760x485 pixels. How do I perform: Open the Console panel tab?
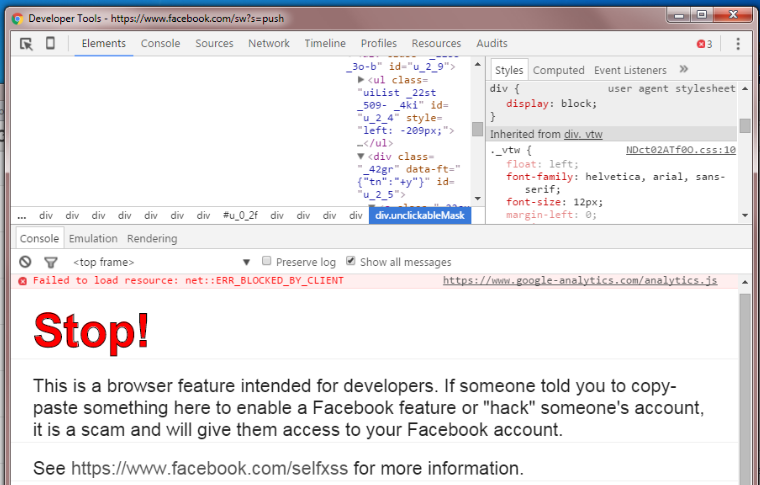[160, 44]
